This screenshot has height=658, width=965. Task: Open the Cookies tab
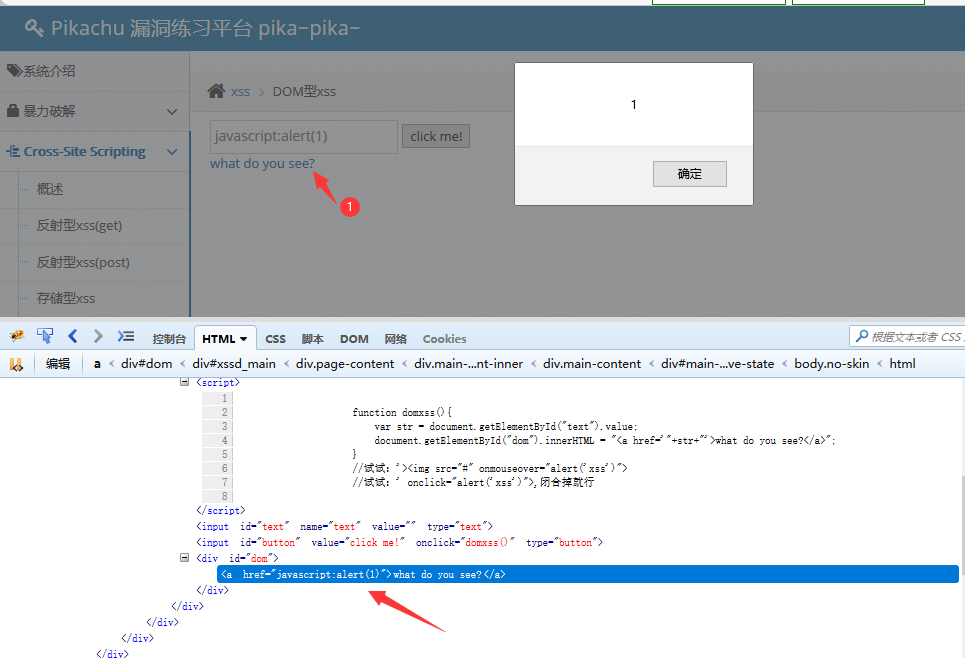(444, 339)
